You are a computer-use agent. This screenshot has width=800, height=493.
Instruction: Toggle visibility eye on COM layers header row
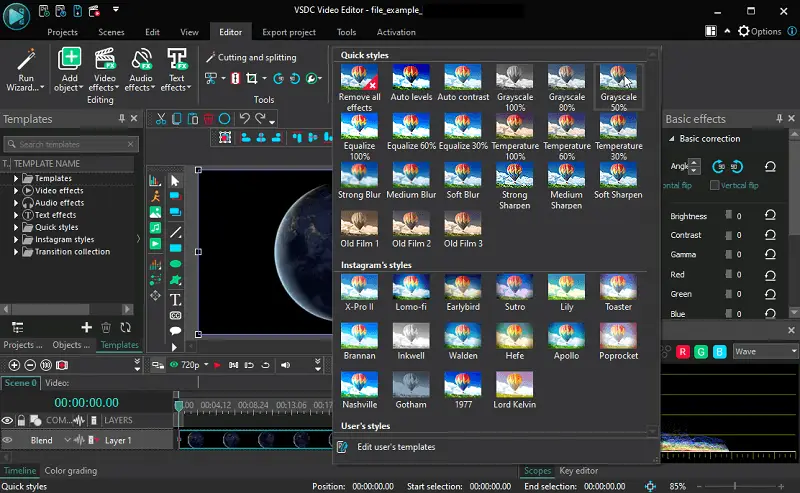pos(7,421)
